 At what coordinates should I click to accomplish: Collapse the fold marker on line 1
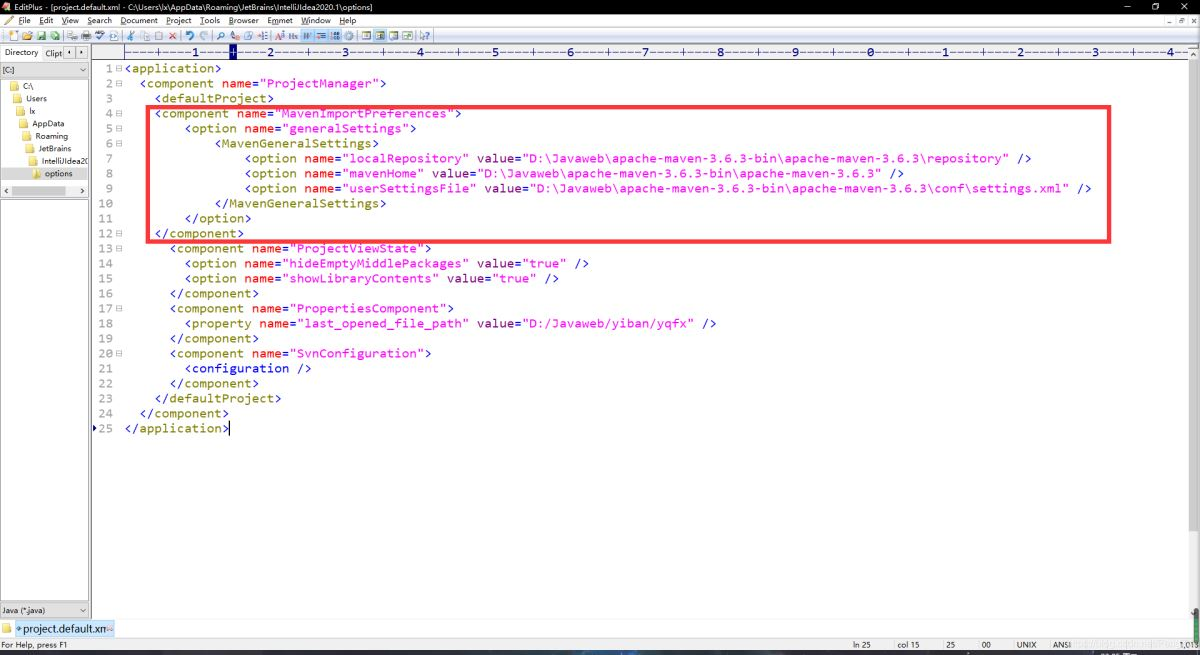tap(119, 69)
